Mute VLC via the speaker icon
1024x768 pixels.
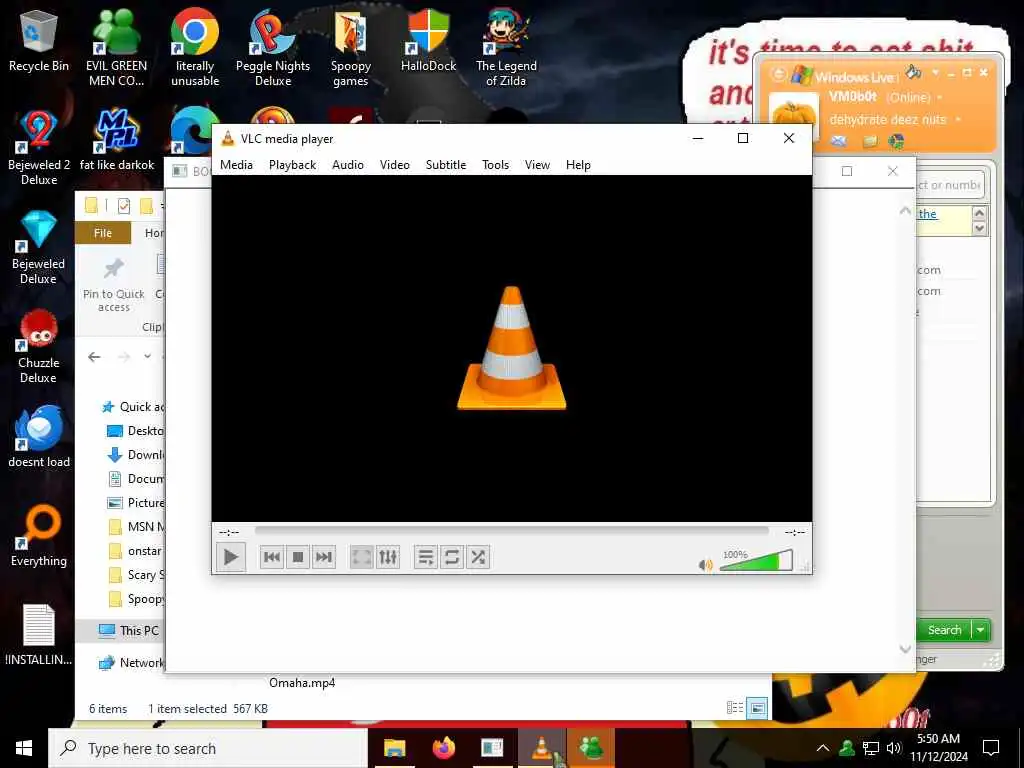[x=705, y=565]
